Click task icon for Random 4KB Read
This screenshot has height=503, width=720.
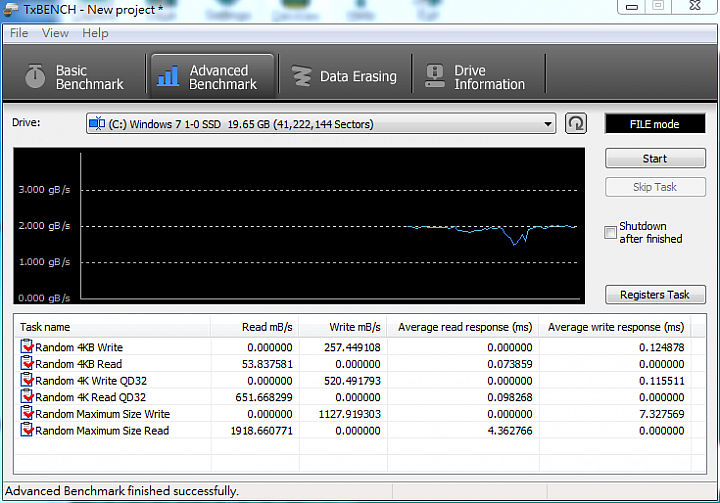(x=27, y=363)
